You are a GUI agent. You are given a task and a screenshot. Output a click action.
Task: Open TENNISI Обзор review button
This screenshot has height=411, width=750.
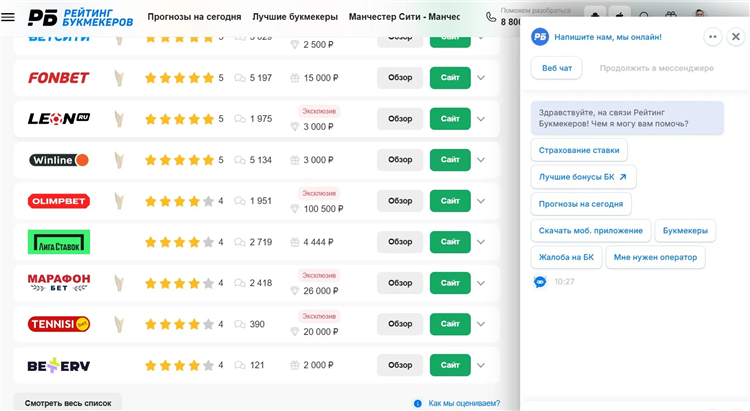400,324
